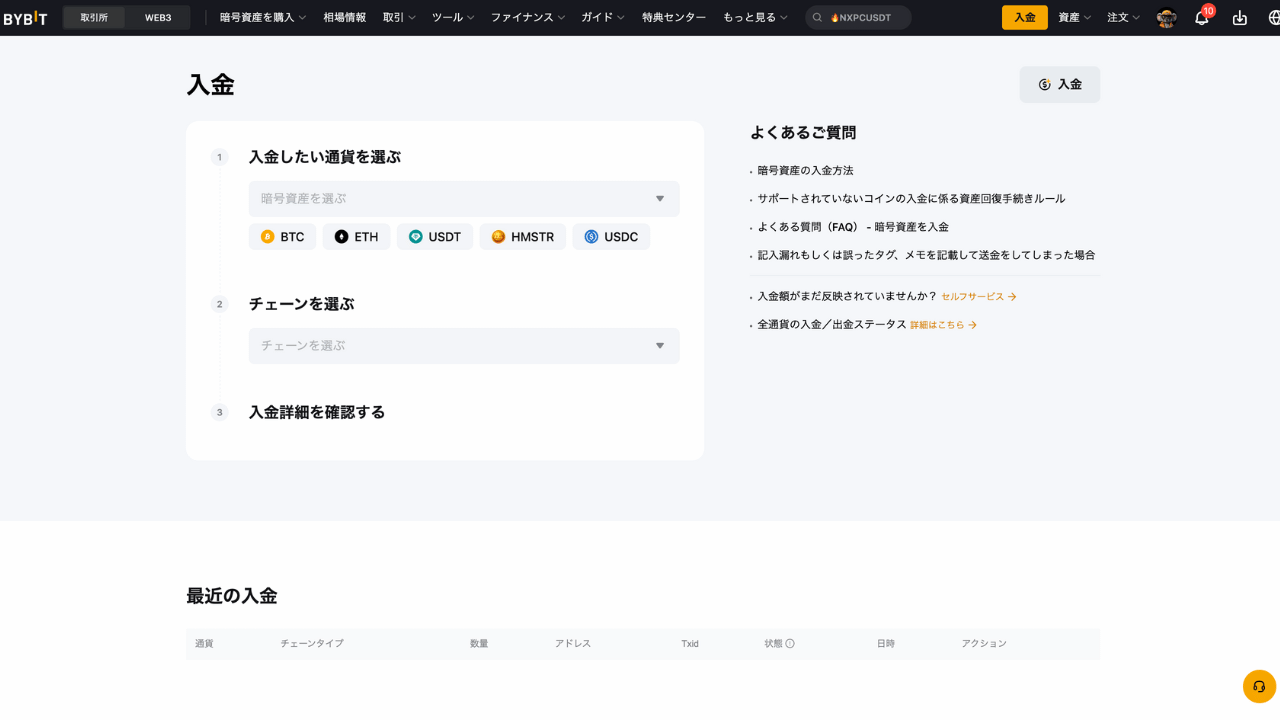1280x720 pixels.
Task: Click the desktop app download icon
Action: click(x=1238, y=17)
